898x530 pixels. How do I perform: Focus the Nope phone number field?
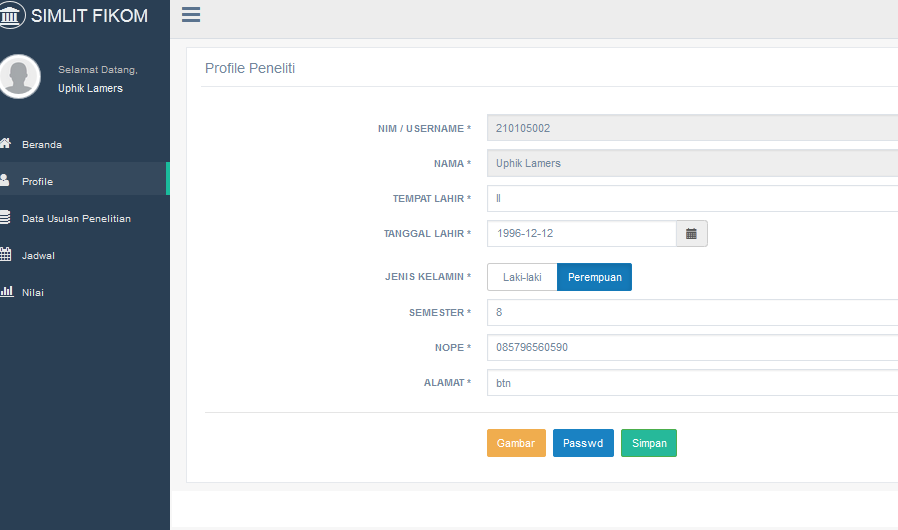click(x=692, y=347)
